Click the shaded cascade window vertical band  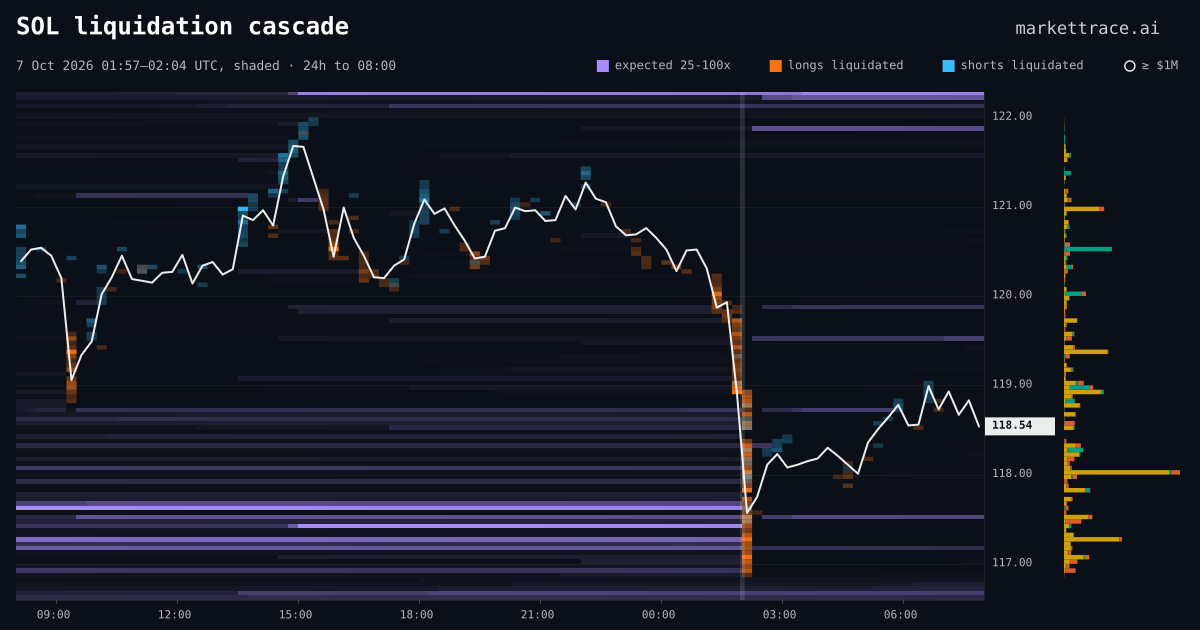click(742, 346)
